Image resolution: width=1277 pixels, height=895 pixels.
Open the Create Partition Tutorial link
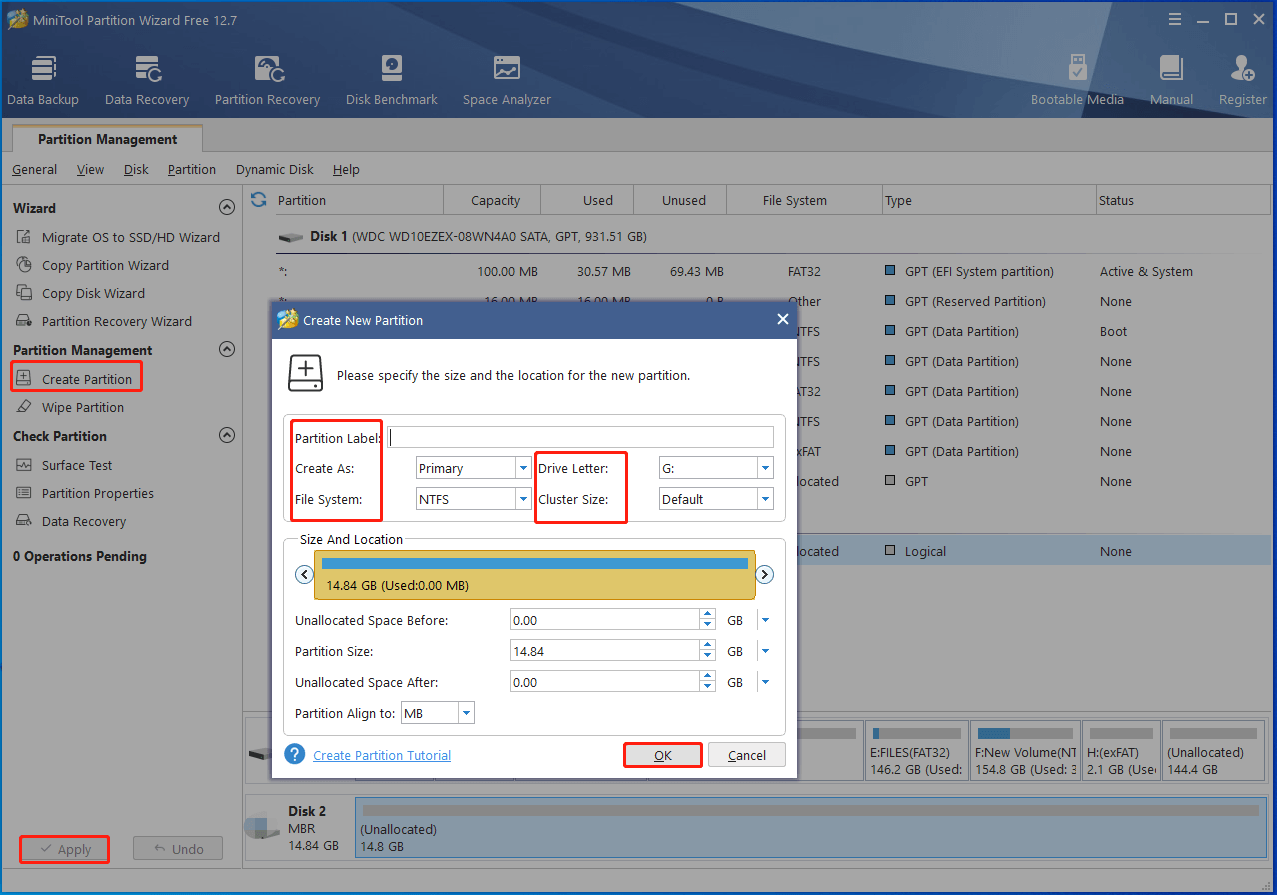(x=381, y=755)
